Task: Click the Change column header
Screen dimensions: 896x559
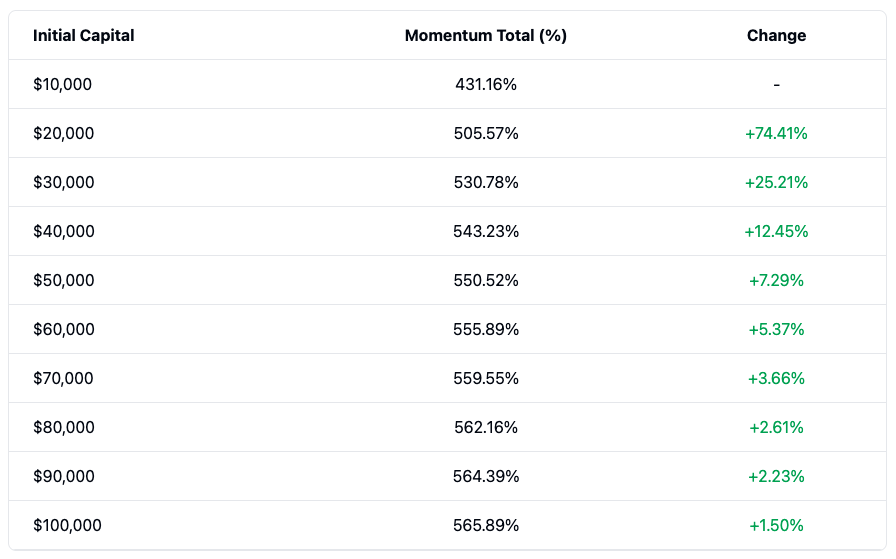Action: click(x=776, y=36)
